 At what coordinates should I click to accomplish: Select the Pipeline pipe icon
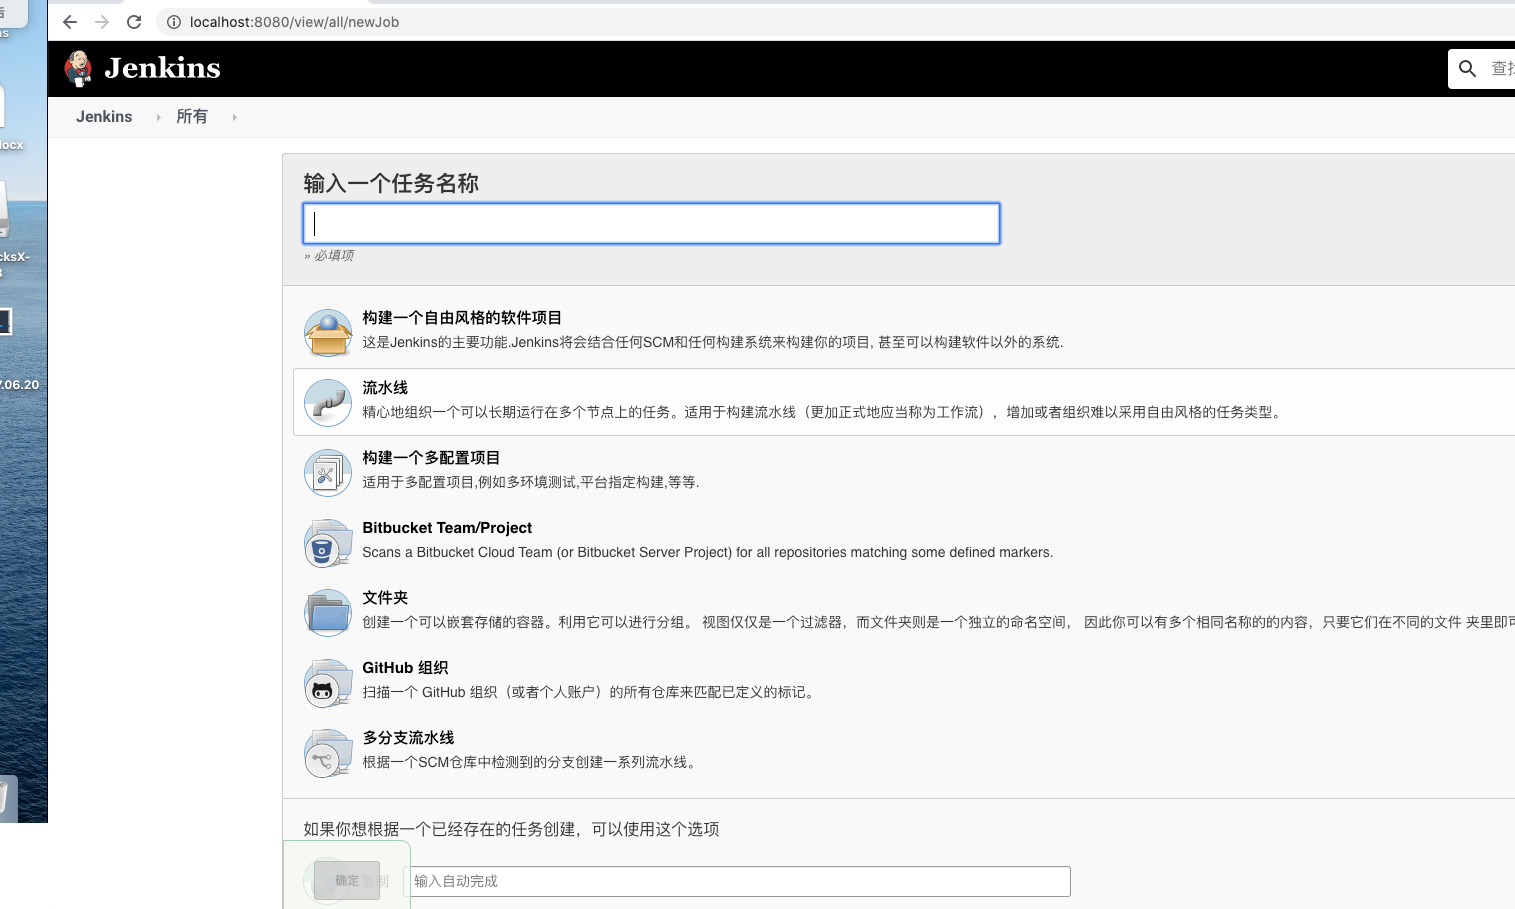pos(328,403)
